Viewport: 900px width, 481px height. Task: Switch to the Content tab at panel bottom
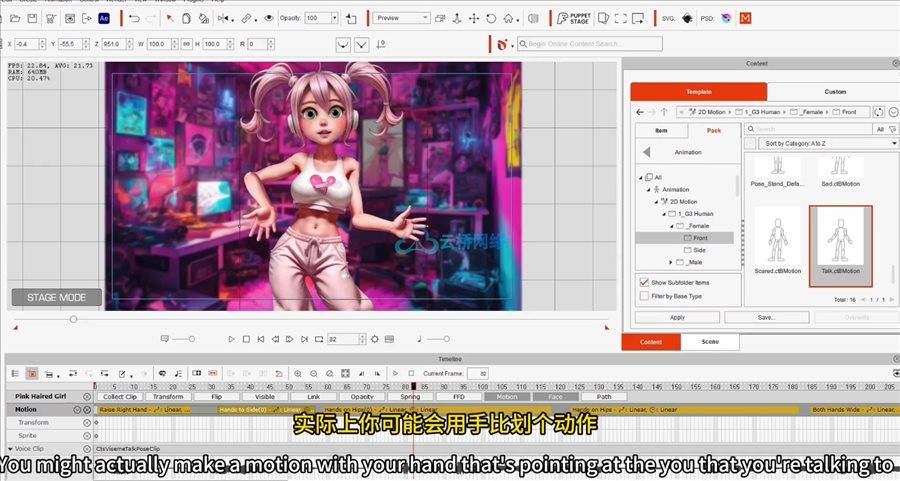(651, 342)
